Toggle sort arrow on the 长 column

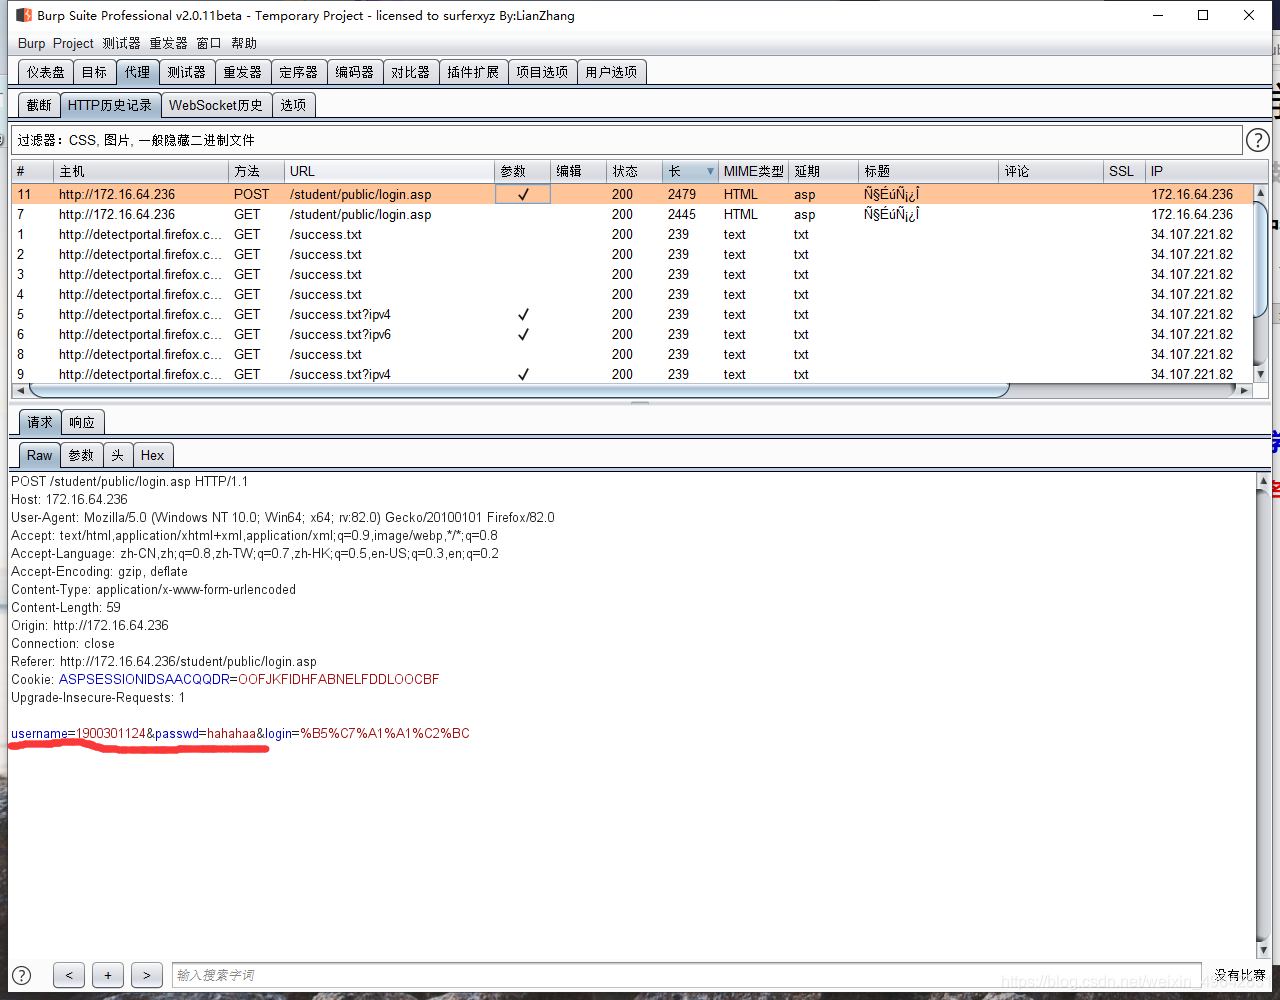point(711,171)
